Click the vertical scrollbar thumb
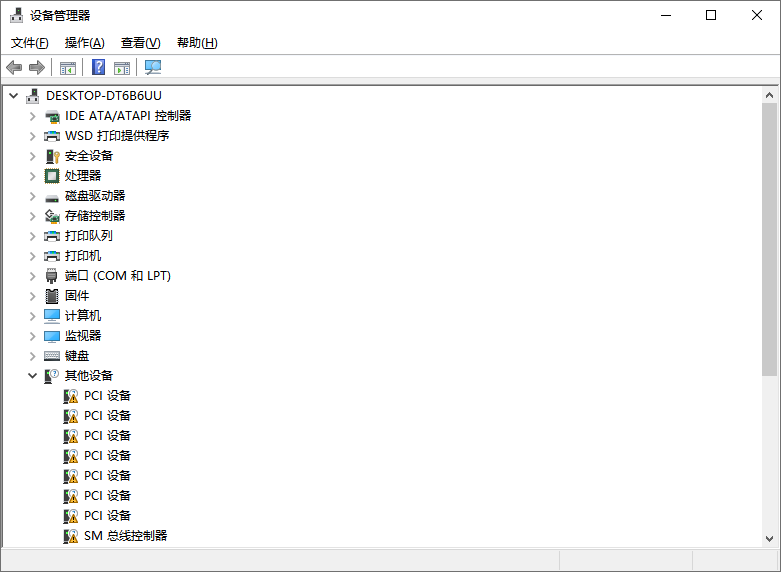This screenshot has height=572, width=781. click(769, 239)
